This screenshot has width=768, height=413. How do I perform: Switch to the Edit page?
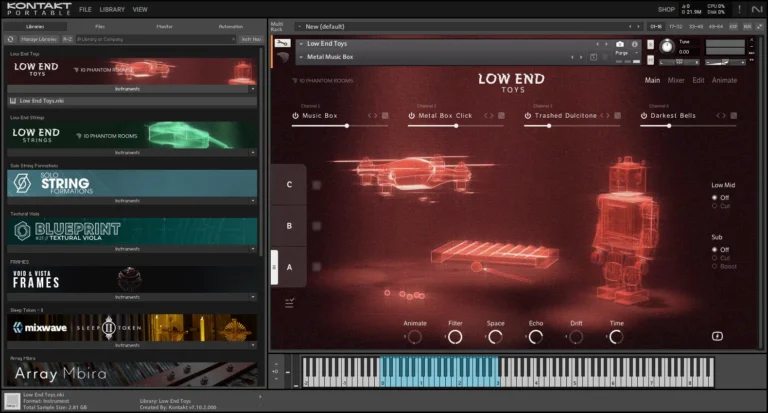pyautogui.click(x=698, y=80)
